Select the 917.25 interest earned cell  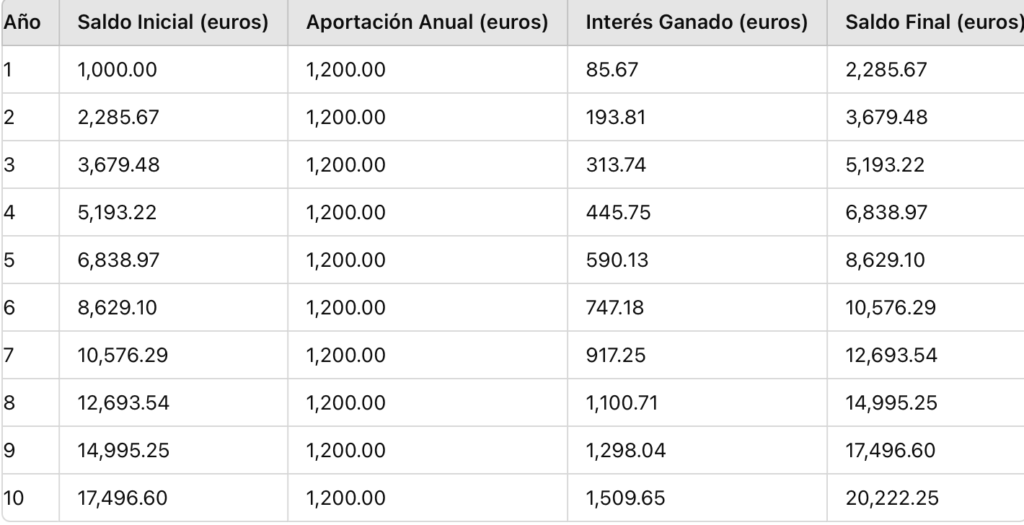coord(617,355)
